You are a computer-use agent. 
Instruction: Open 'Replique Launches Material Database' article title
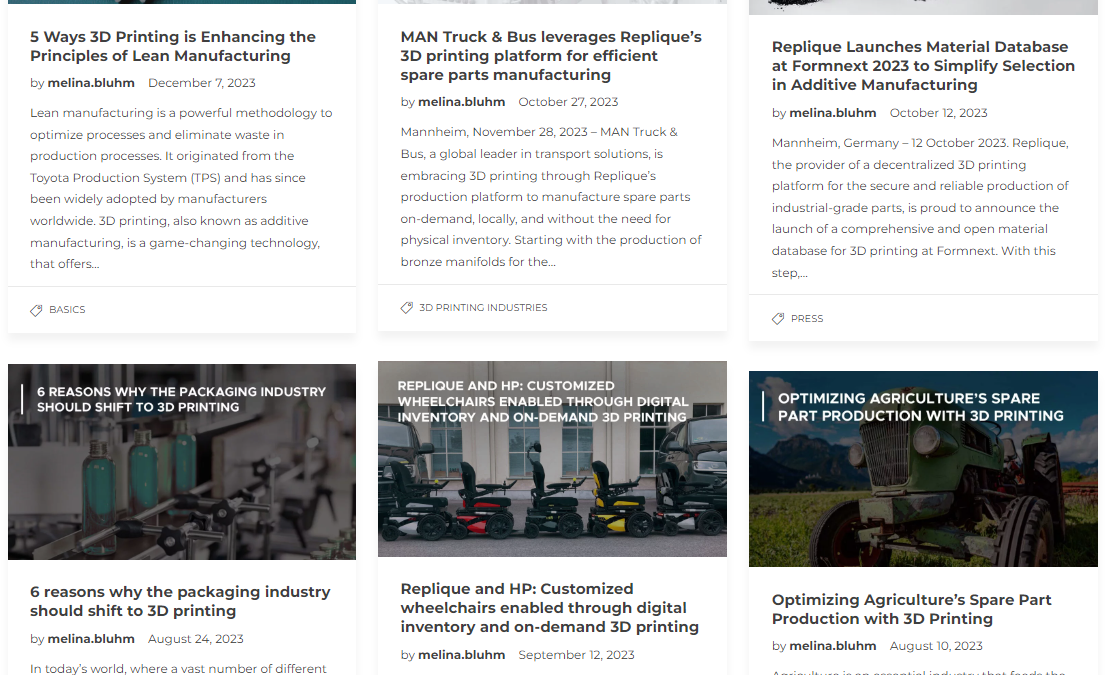(923, 66)
